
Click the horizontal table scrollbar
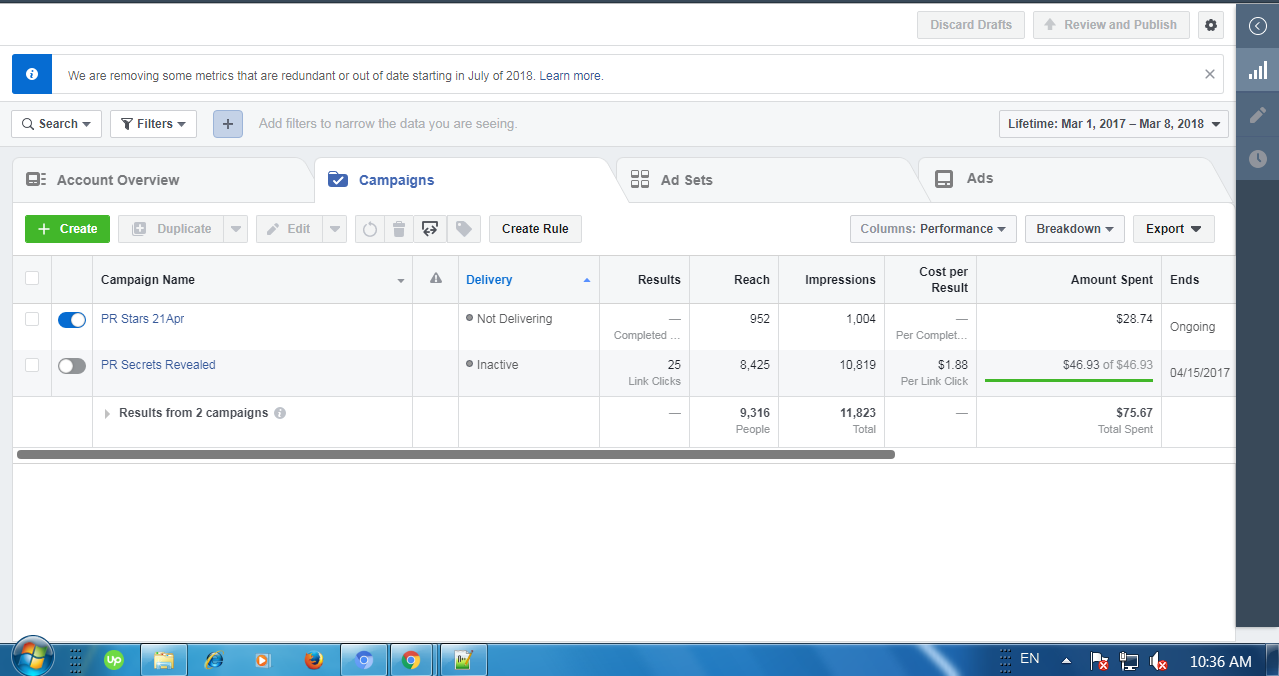tap(456, 454)
